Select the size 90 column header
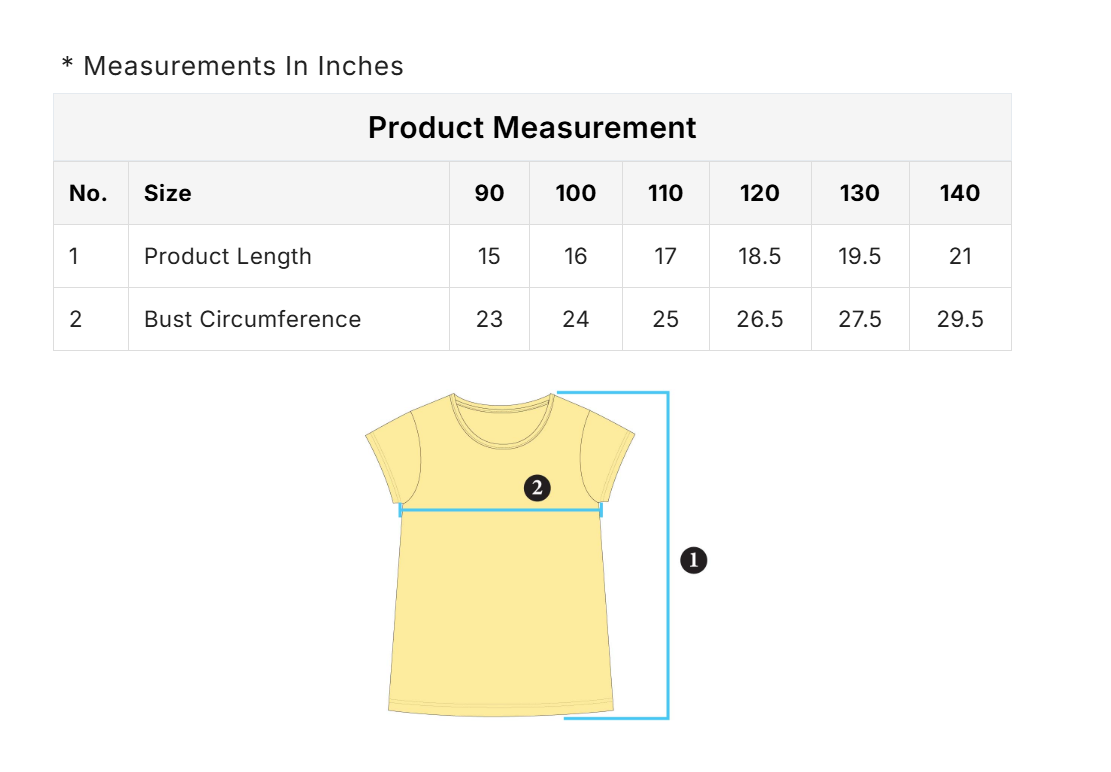 (x=489, y=193)
